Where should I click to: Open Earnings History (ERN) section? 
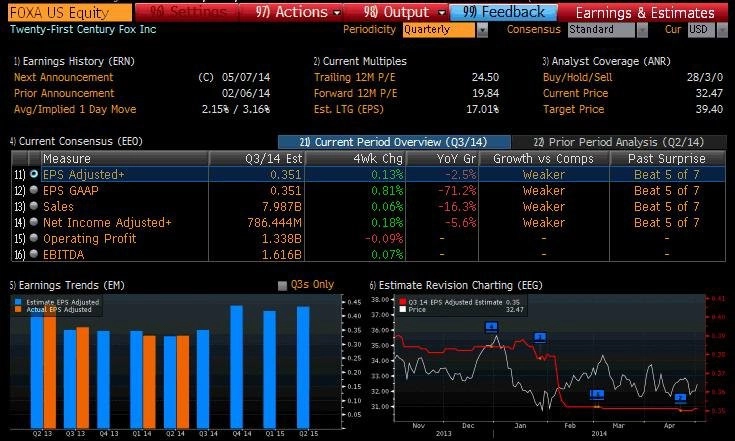pos(74,61)
